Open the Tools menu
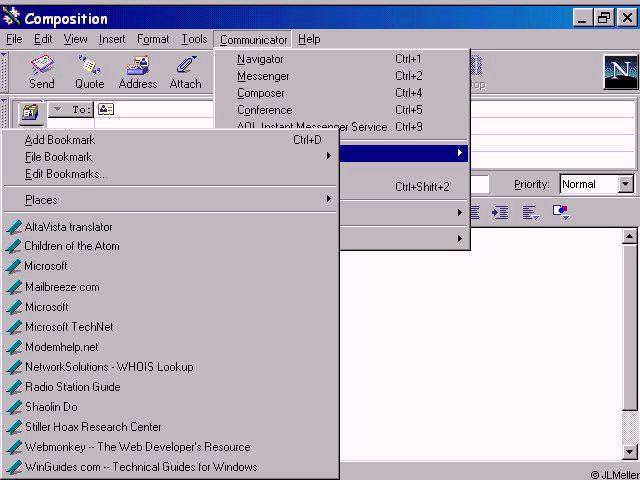The image size is (640, 480). coord(194,39)
